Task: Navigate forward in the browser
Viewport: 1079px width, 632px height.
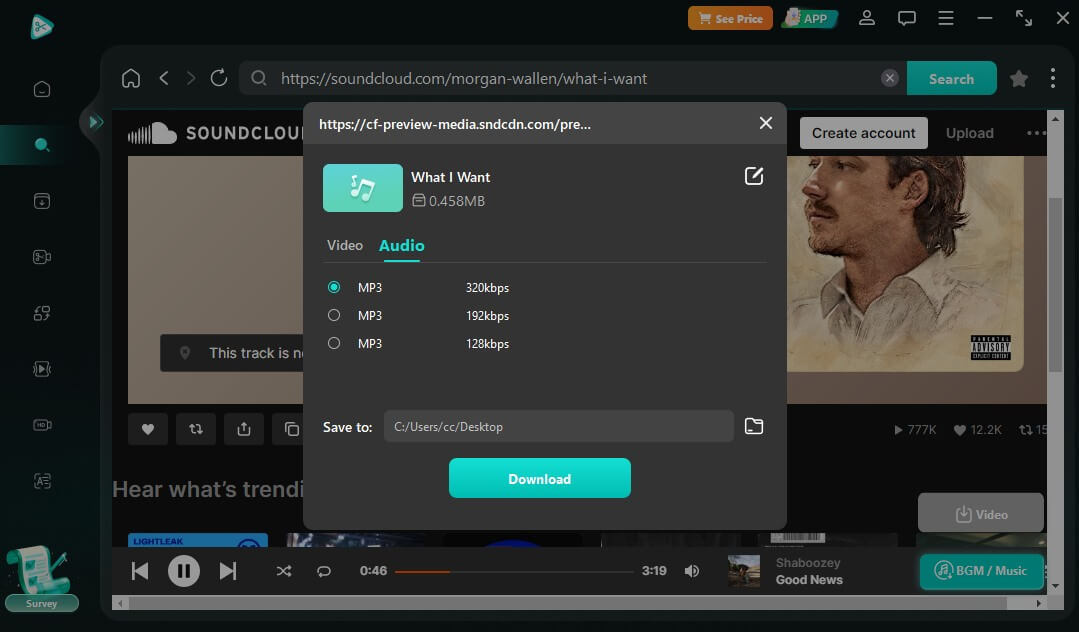Action: point(191,78)
